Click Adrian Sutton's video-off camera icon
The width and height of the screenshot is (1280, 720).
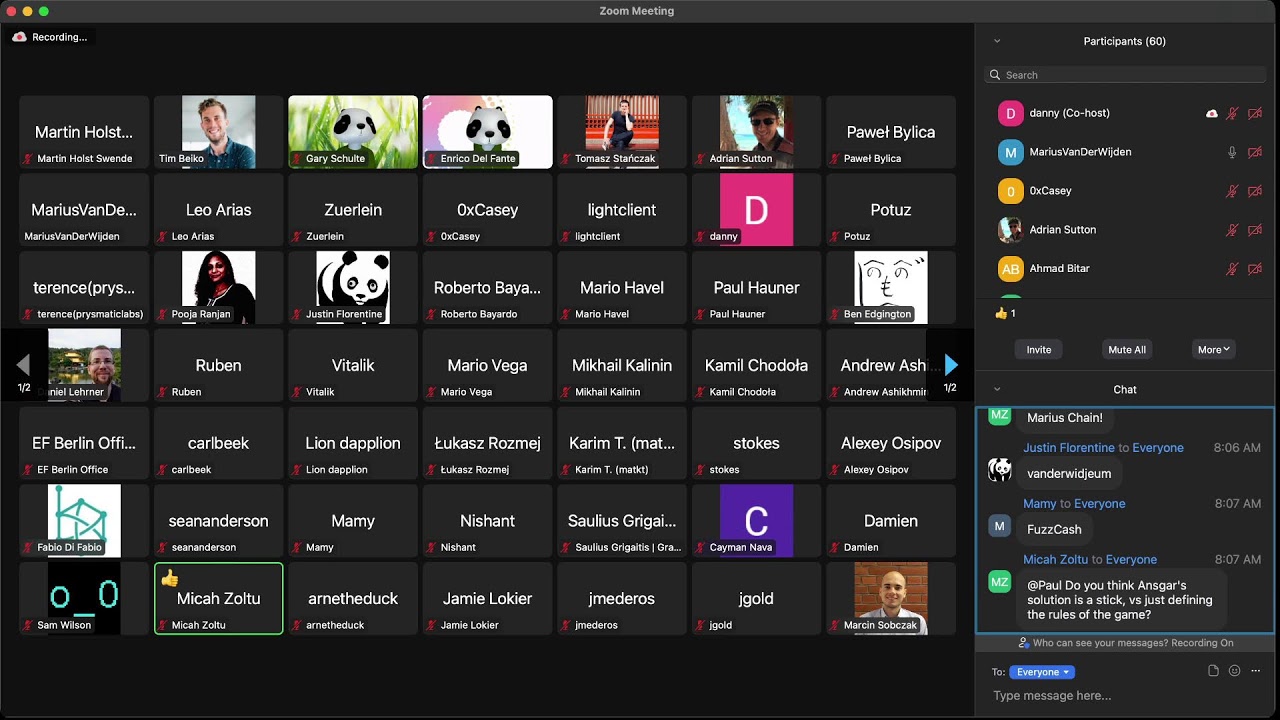click(1255, 230)
